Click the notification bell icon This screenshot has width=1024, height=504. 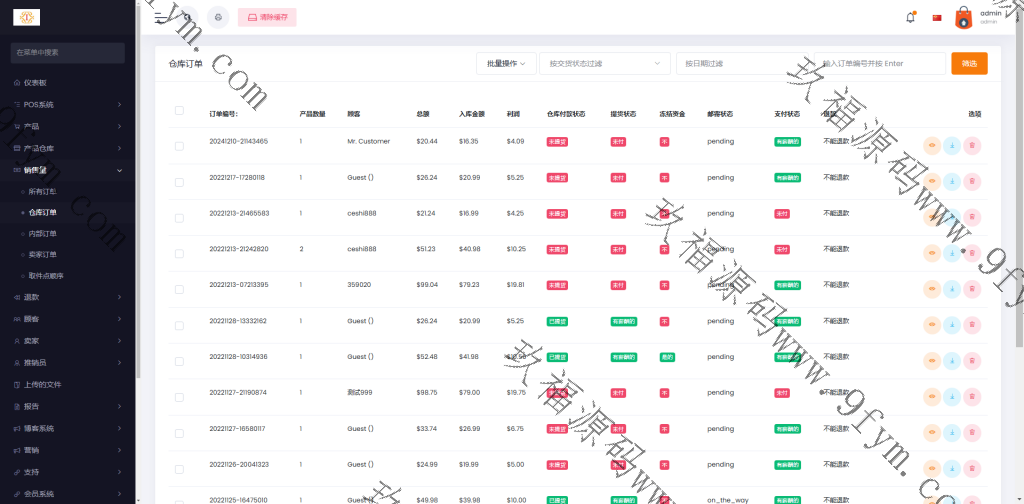tap(910, 17)
